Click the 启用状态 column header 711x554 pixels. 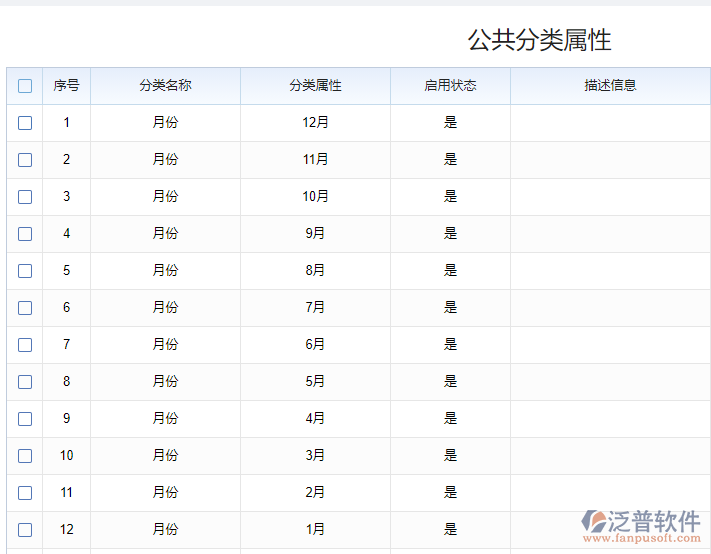[x=450, y=86]
